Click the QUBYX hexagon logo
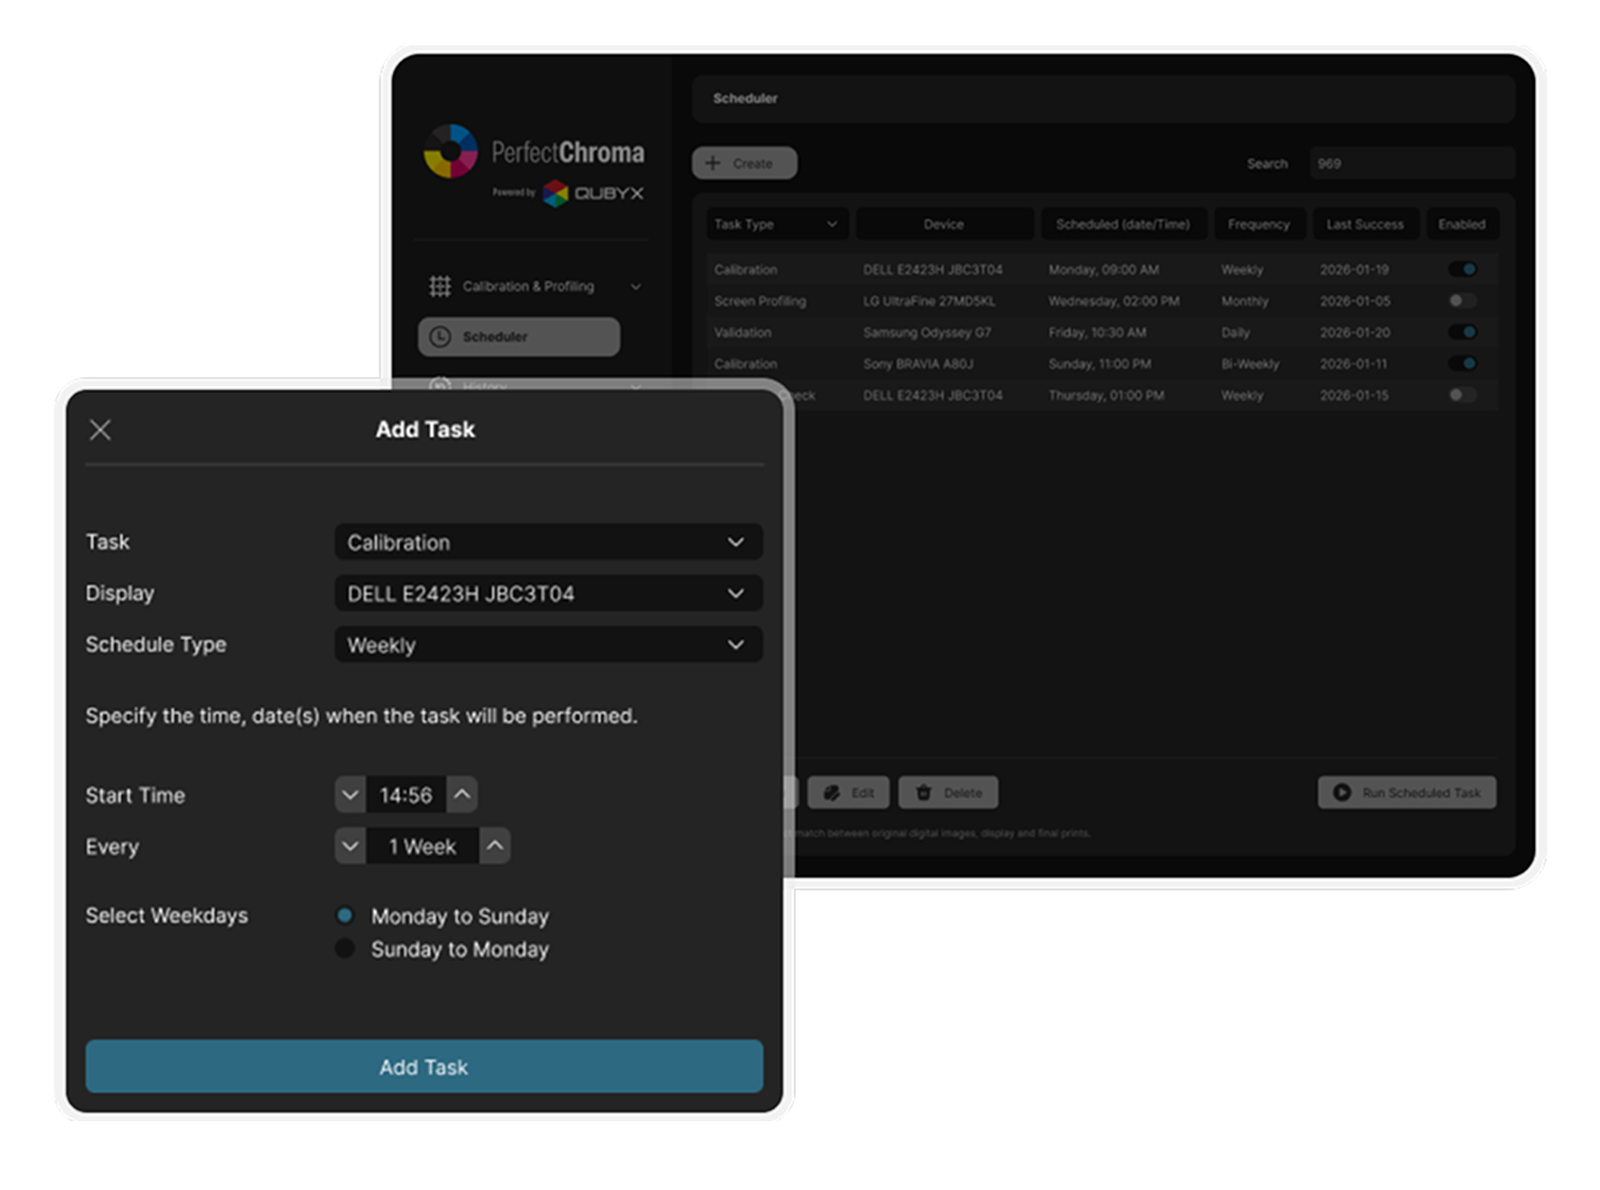 point(556,192)
